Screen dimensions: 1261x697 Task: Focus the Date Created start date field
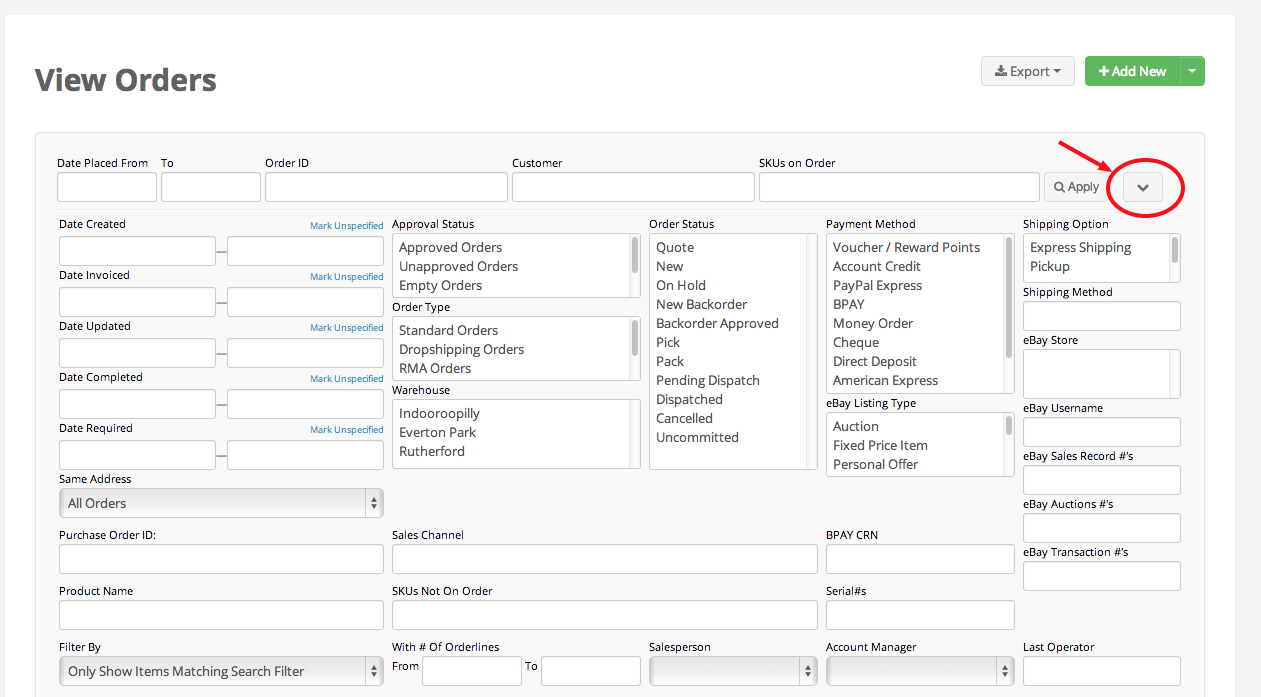point(137,251)
